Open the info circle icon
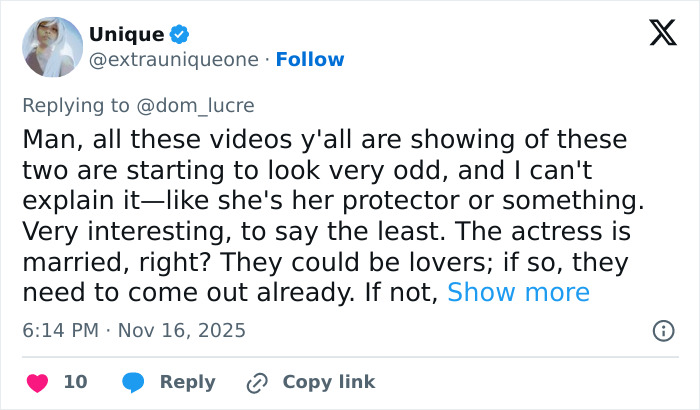 click(662, 330)
